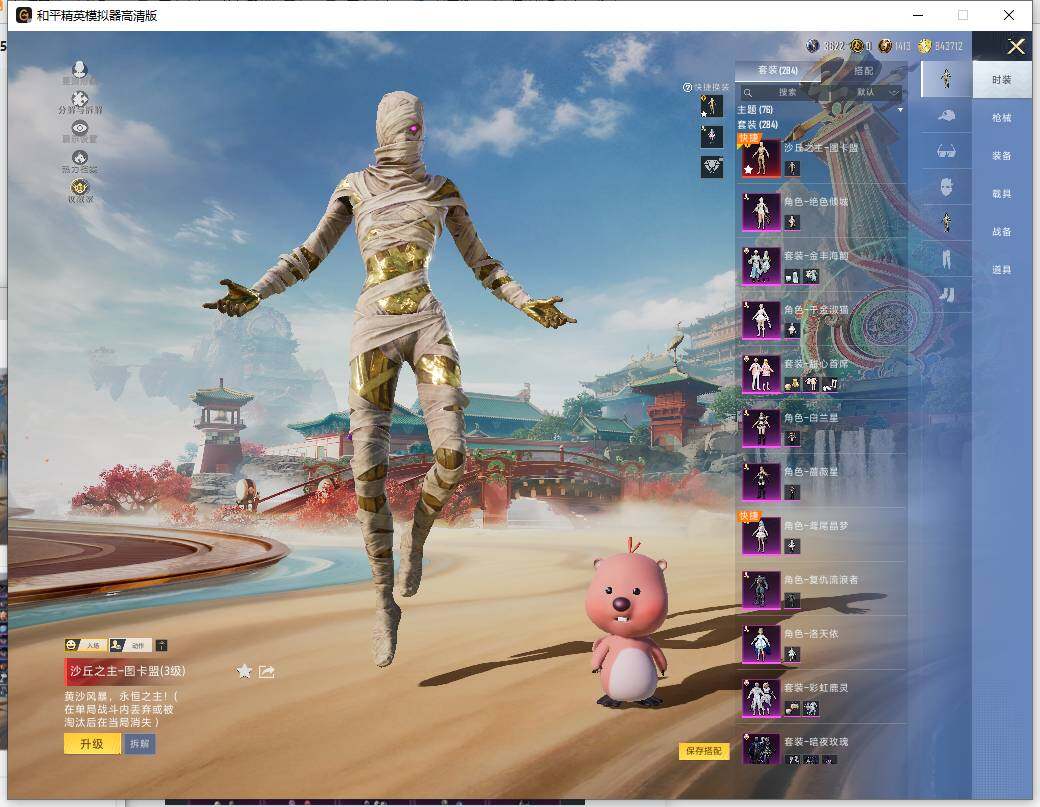Click the 搜索 search field
The image size is (1040, 807).
click(786, 92)
